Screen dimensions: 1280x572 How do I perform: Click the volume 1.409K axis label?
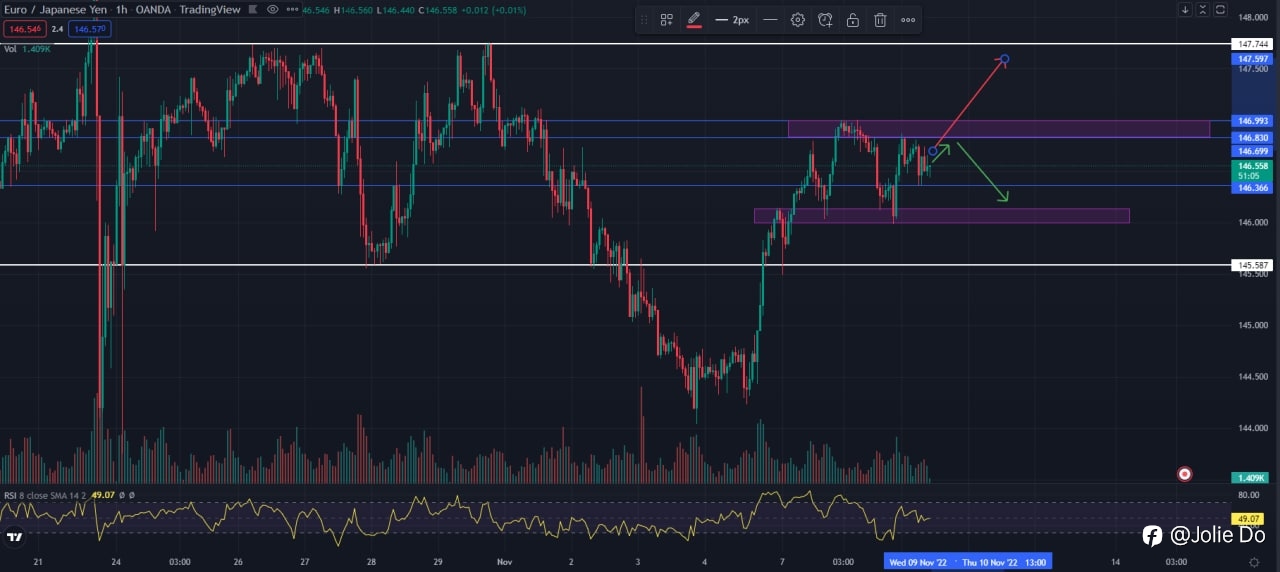[1251, 478]
